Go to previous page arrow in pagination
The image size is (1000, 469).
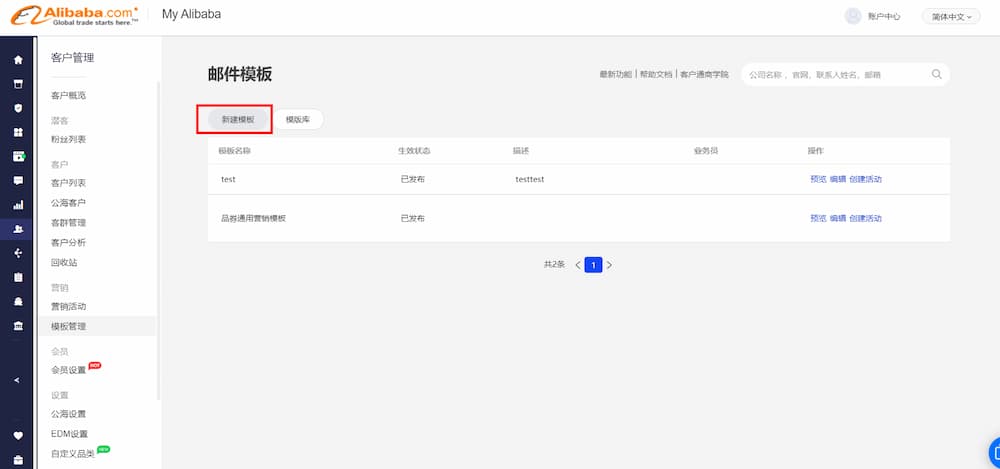[x=577, y=265]
